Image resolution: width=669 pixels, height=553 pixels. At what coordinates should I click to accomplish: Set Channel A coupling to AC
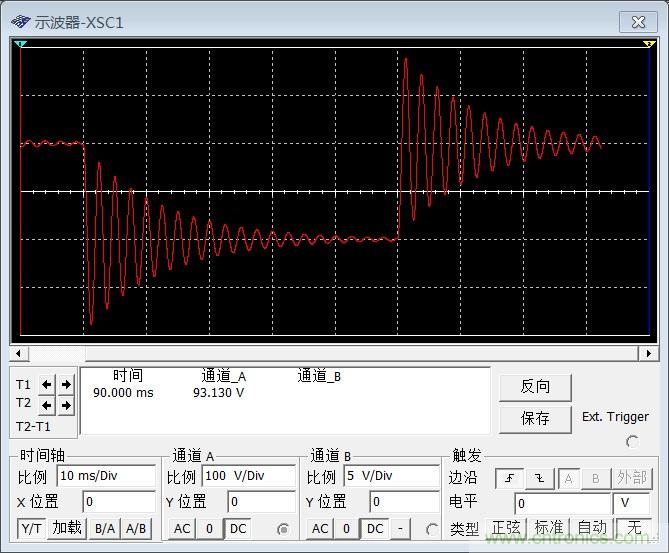182,528
